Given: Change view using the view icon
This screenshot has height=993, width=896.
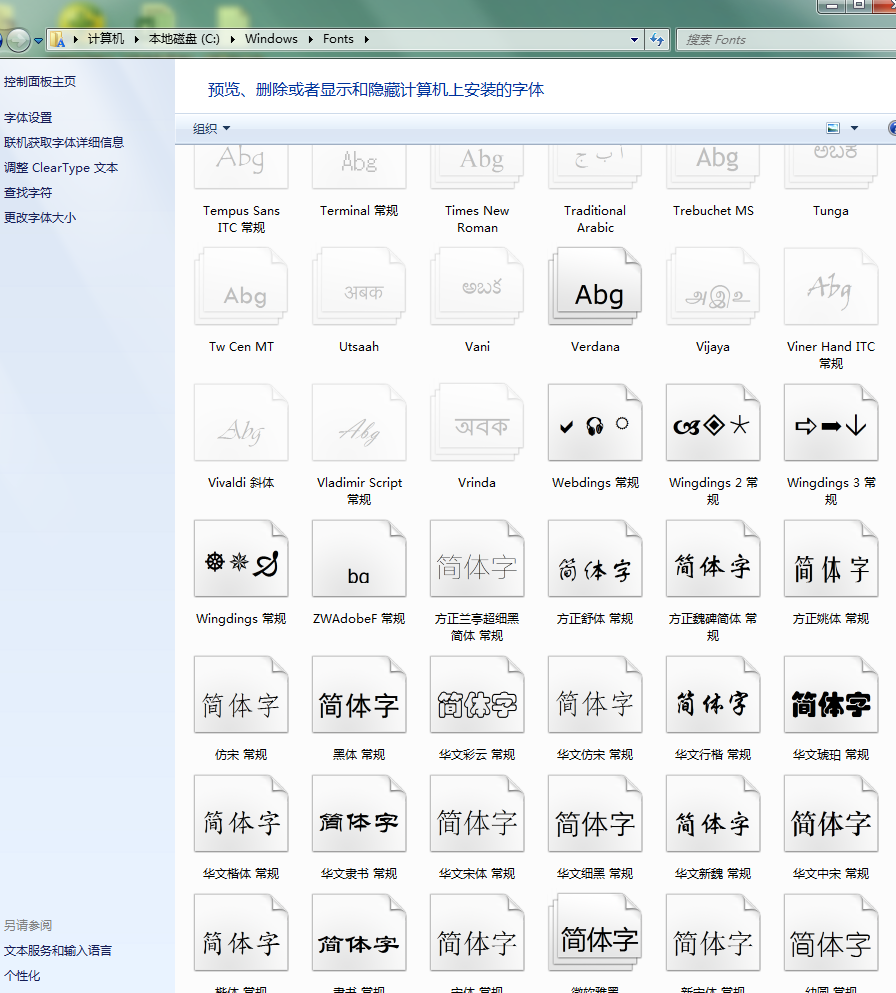Looking at the screenshot, I should click(x=833, y=129).
